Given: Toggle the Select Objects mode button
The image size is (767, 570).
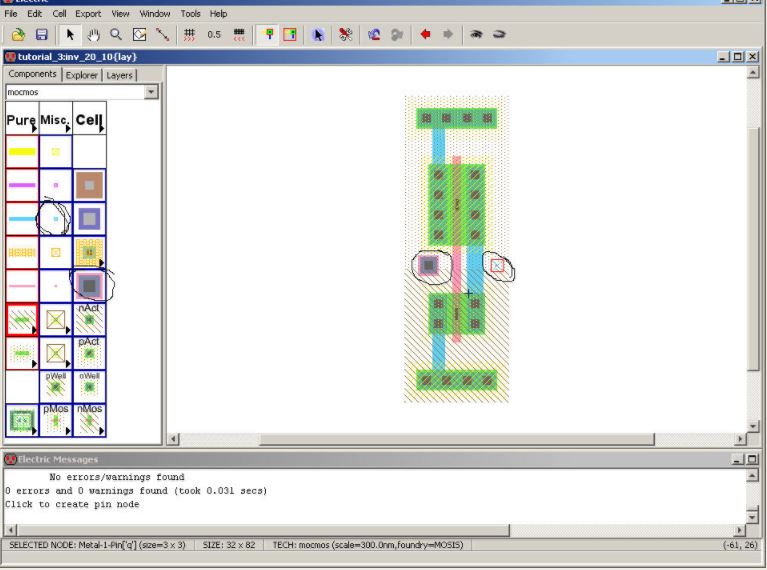Looking at the screenshot, I should pyautogui.click(x=268, y=34).
